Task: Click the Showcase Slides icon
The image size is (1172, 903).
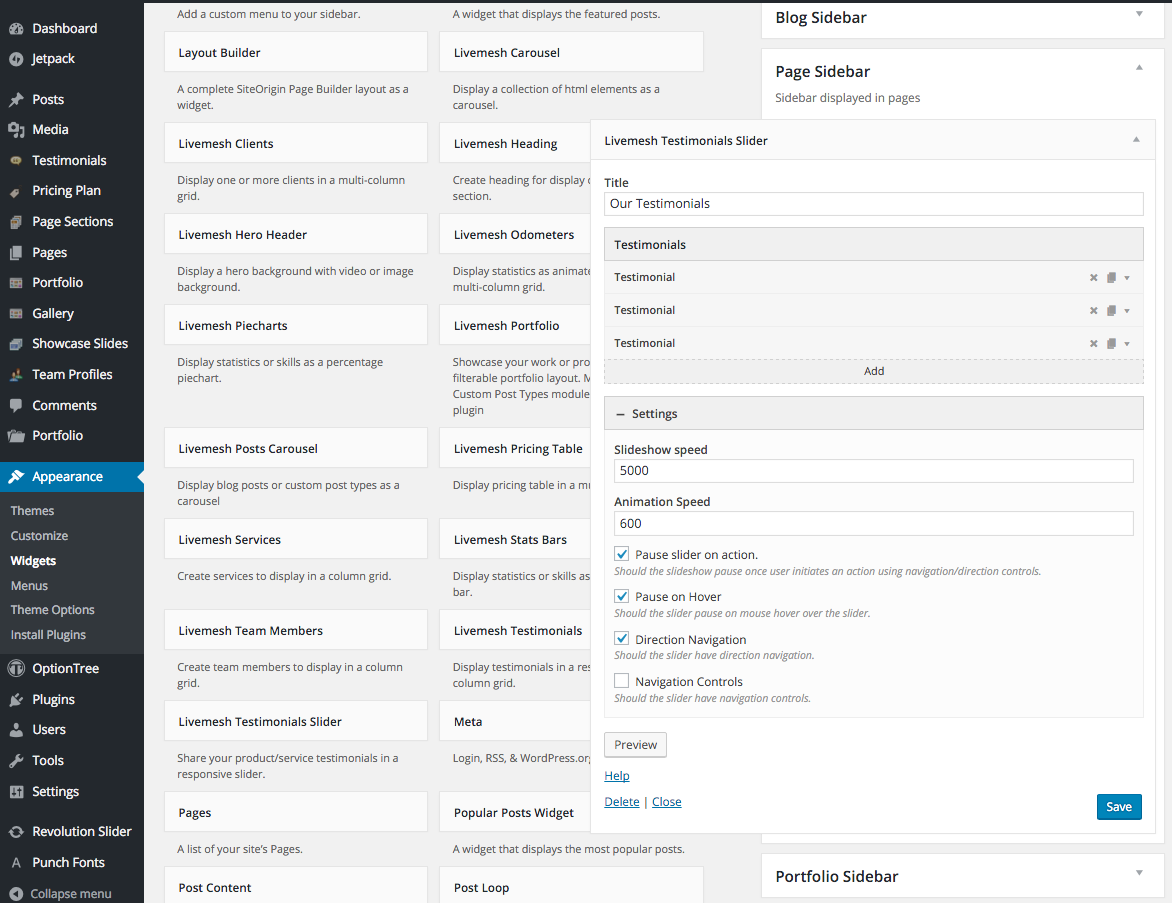Action: 16,344
